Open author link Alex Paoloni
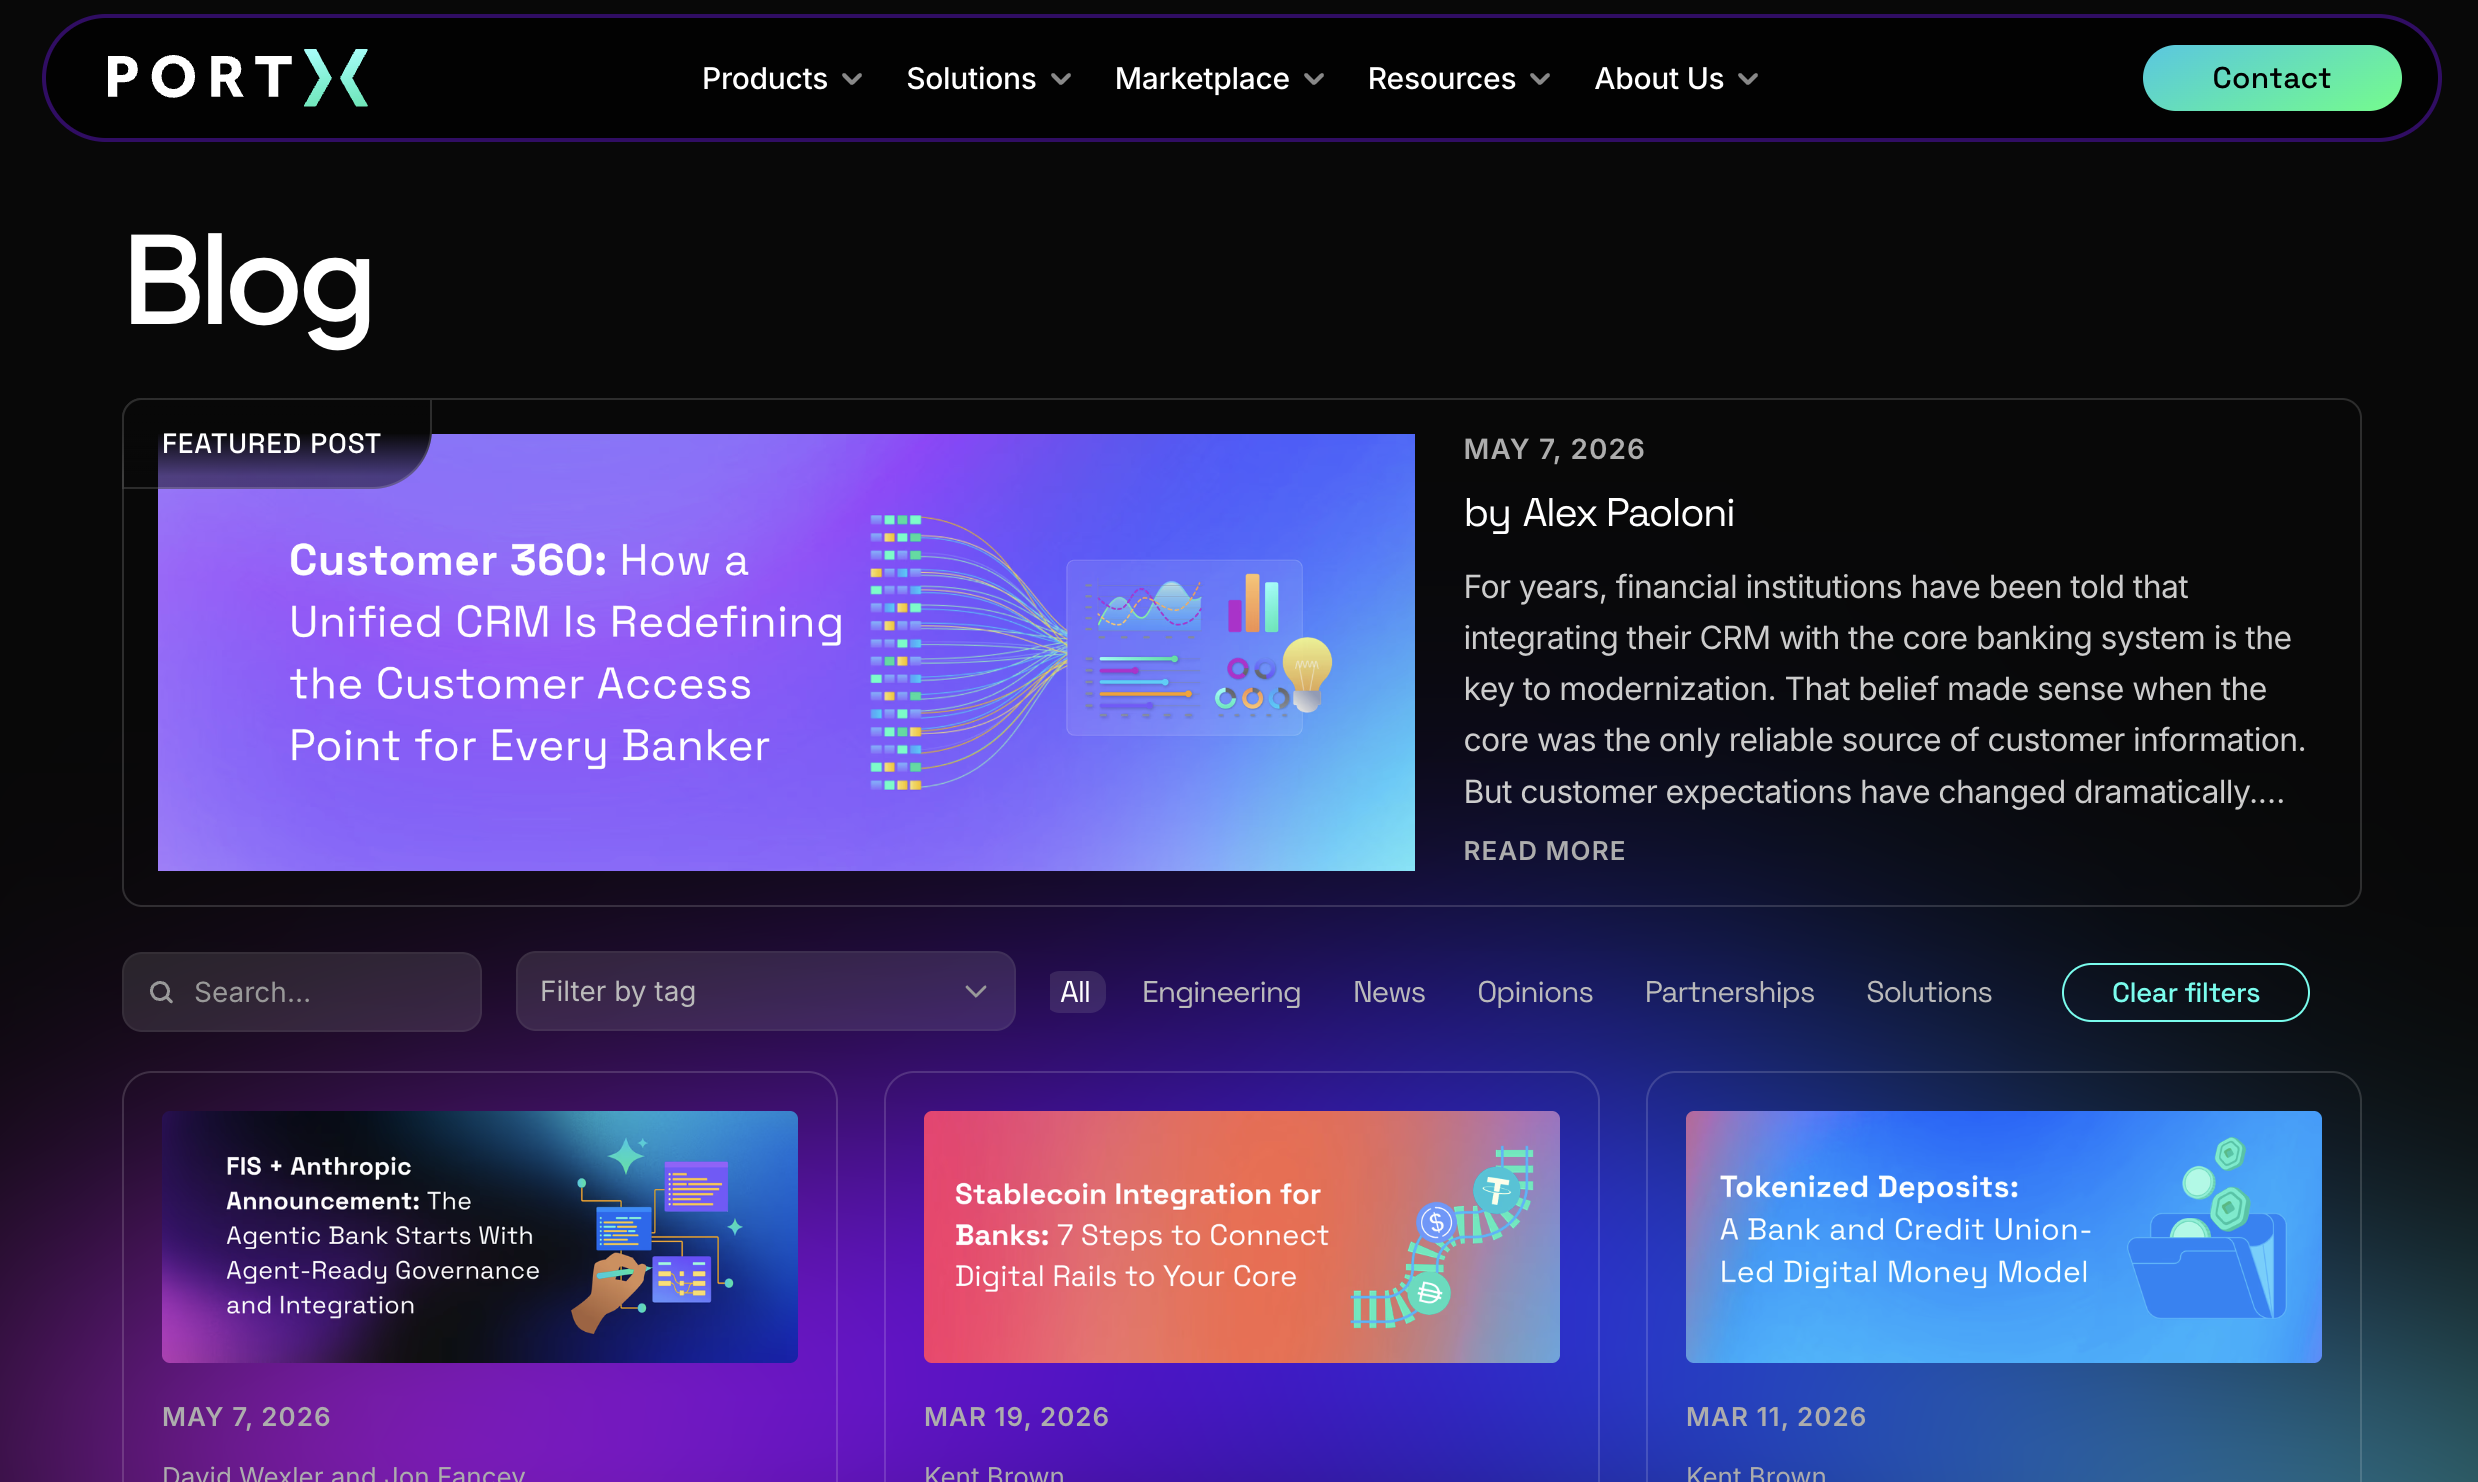 click(x=1629, y=513)
